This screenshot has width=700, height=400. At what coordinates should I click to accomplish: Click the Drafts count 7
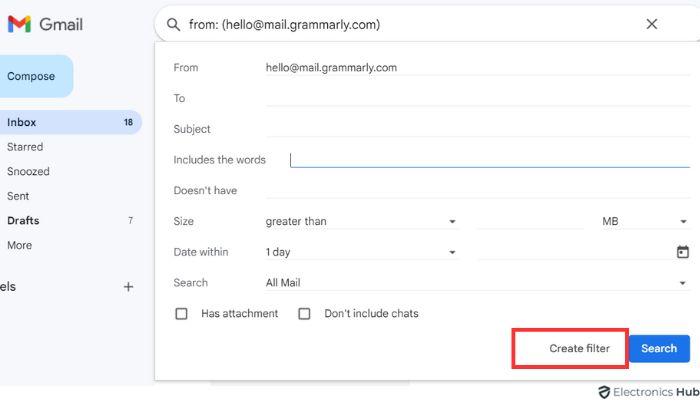point(130,221)
